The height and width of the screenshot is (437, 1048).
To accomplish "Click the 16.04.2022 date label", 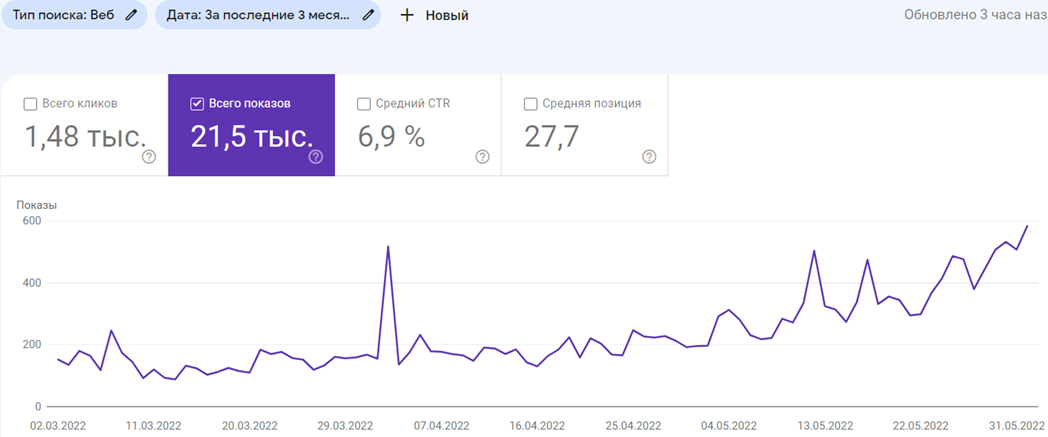I will [x=536, y=425].
